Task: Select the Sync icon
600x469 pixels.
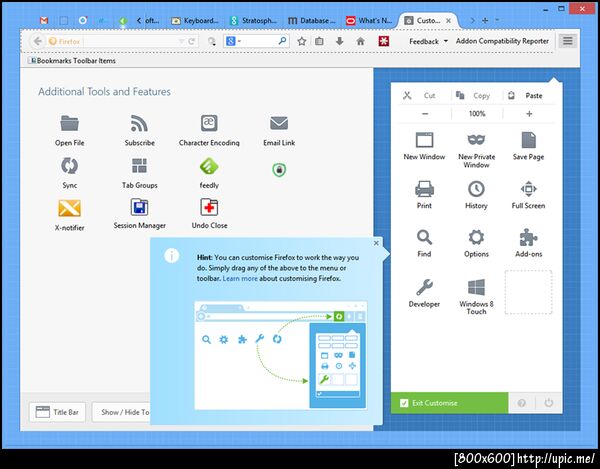Action: (x=69, y=166)
